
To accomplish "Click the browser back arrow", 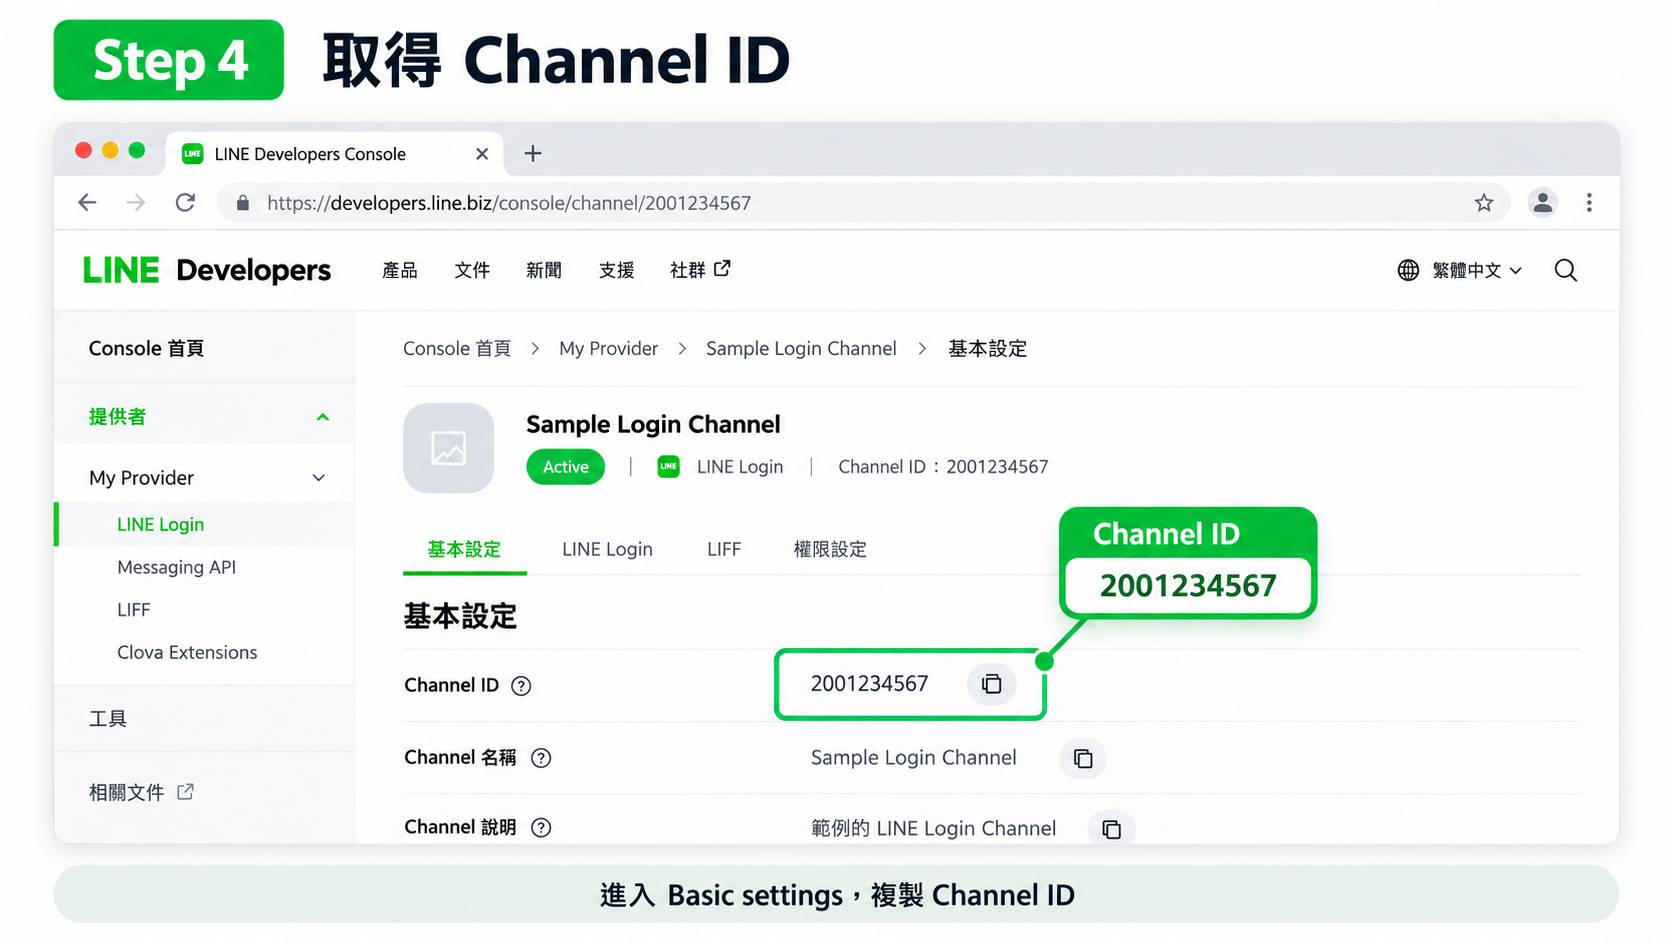I will click(87, 203).
